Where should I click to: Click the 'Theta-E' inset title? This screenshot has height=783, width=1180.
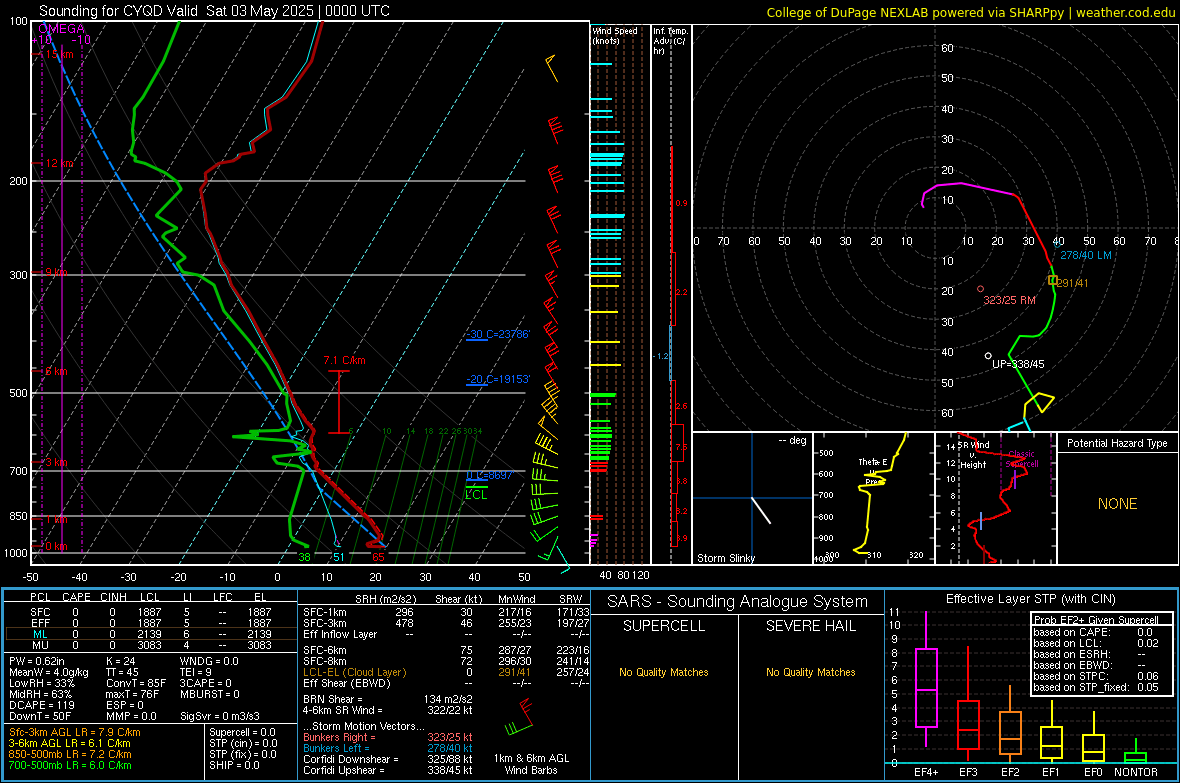pyautogui.click(x=873, y=462)
